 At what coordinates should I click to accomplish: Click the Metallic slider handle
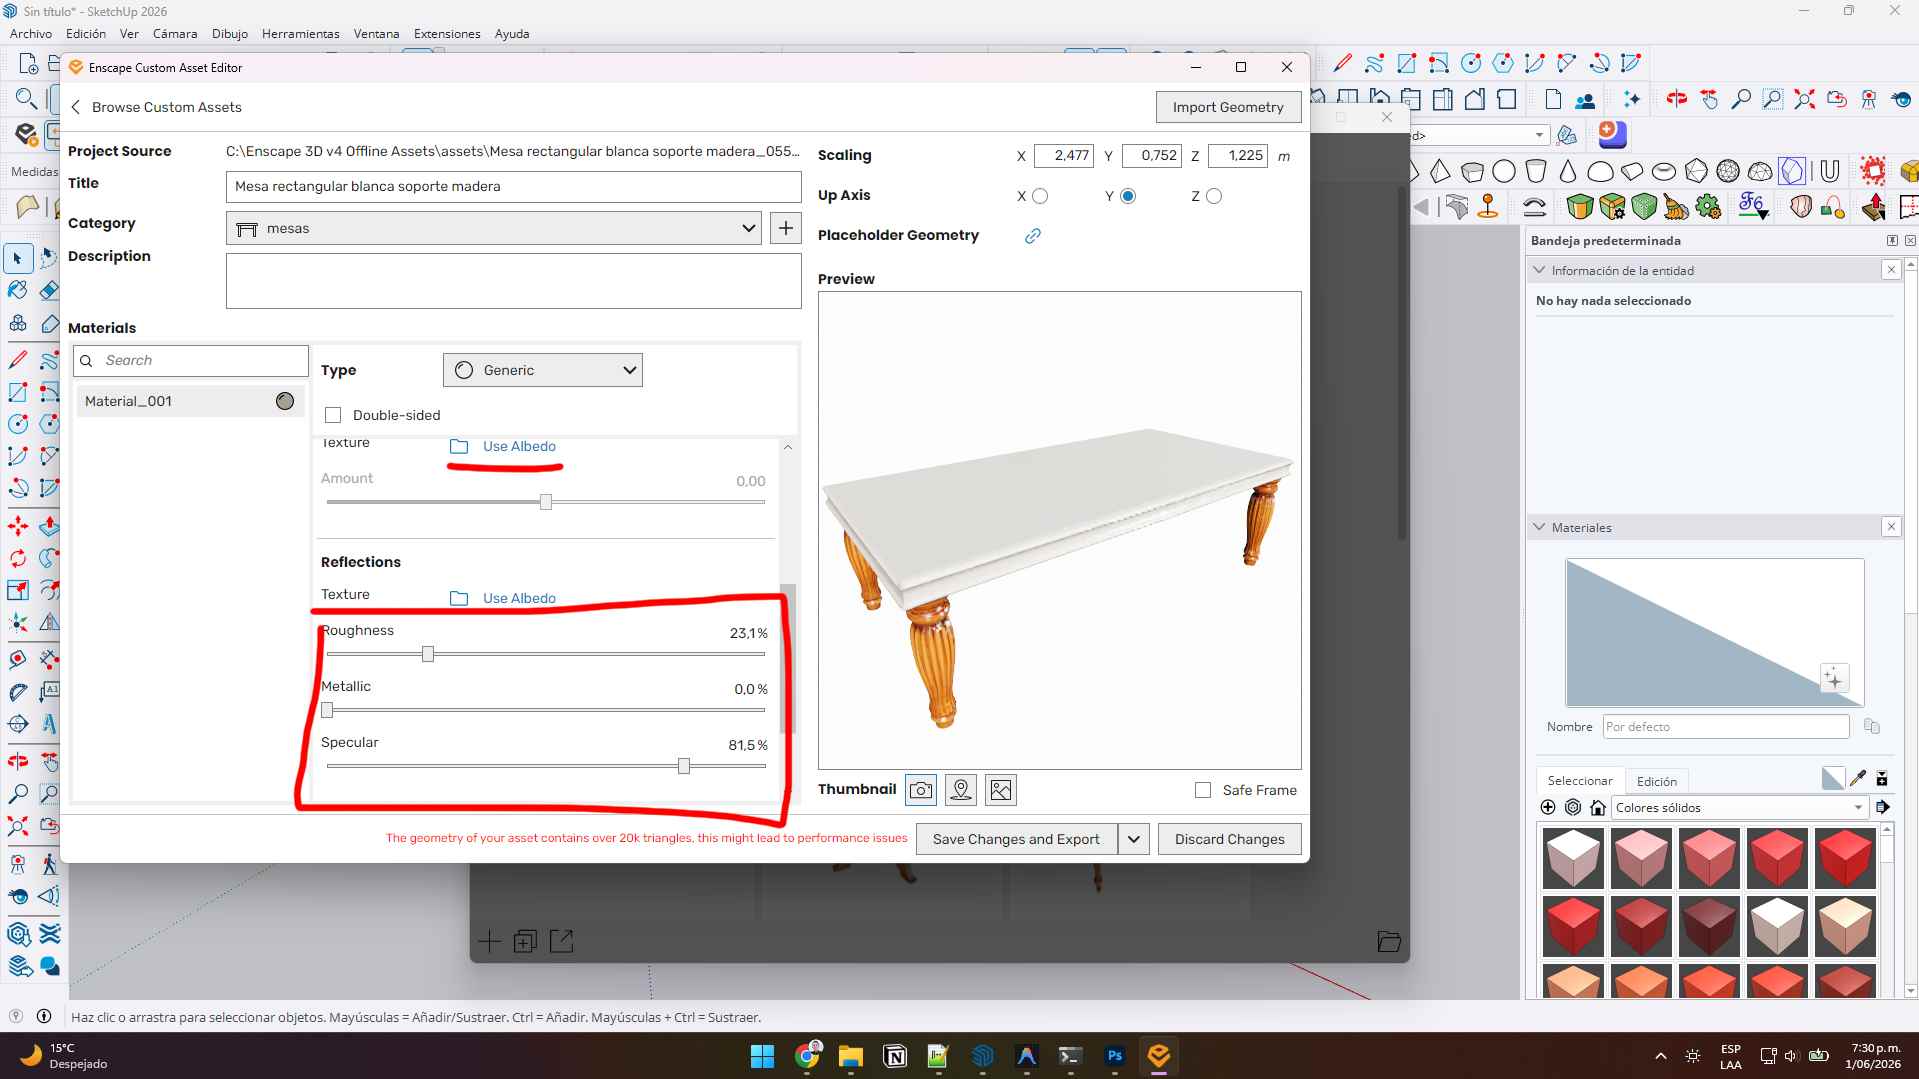coord(327,710)
